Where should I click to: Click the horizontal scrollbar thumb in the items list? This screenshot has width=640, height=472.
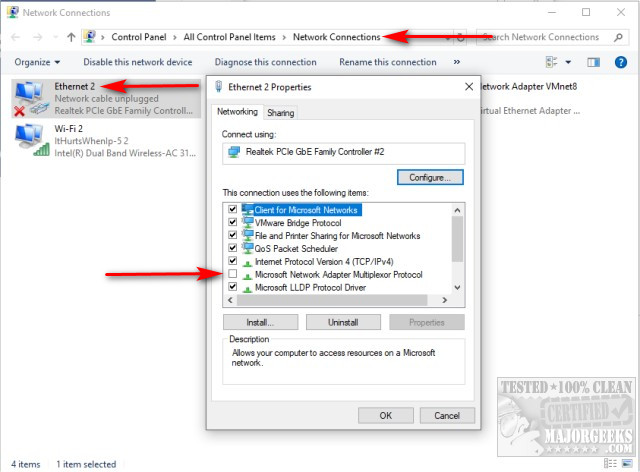tap(332, 300)
